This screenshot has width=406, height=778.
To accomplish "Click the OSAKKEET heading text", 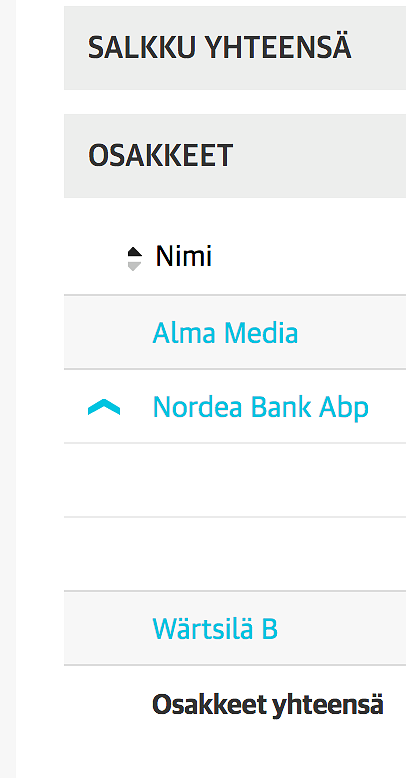I will click(x=160, y=155).
